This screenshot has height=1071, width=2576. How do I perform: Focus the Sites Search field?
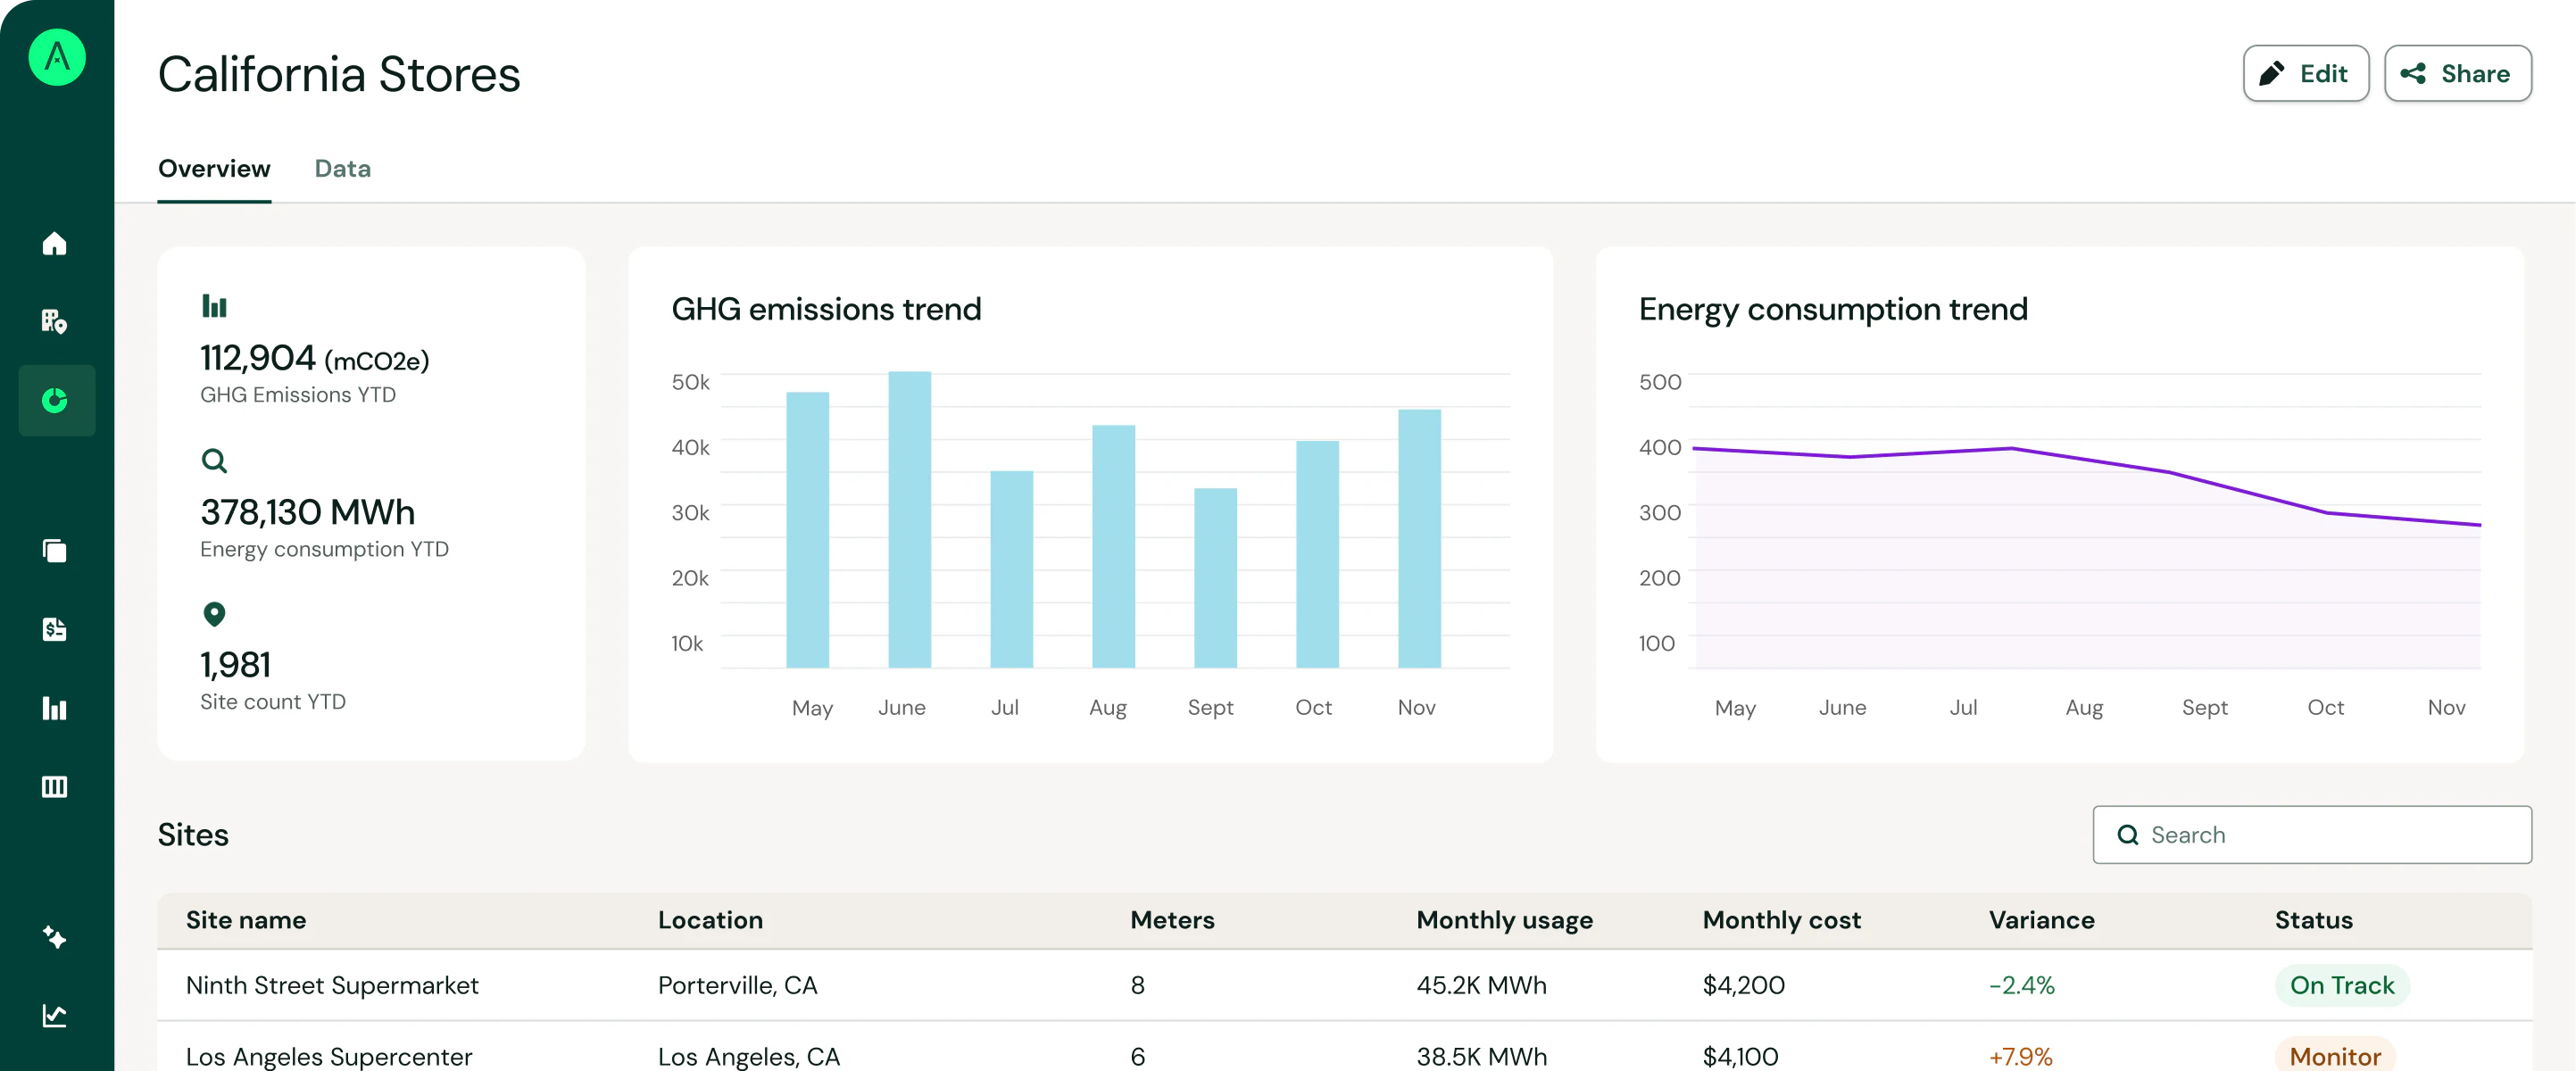pyautogui.click(x=2311, y=835)
